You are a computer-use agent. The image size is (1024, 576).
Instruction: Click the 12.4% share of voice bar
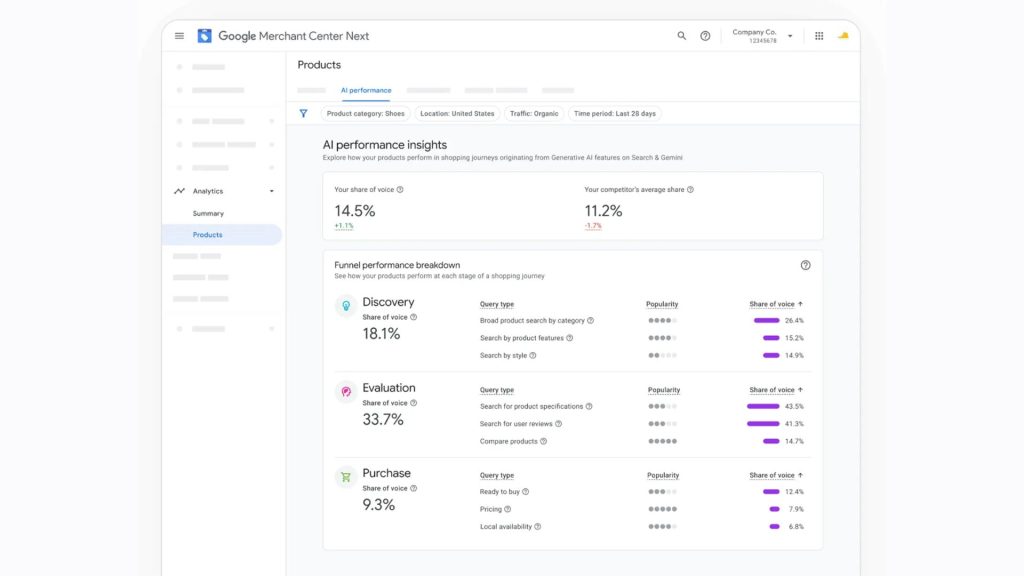771,492
